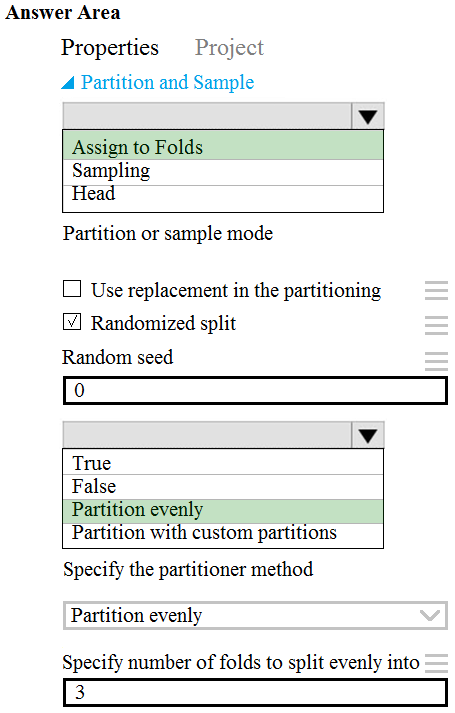
Task: Click the Random seed input field
Action: (255, 391)
